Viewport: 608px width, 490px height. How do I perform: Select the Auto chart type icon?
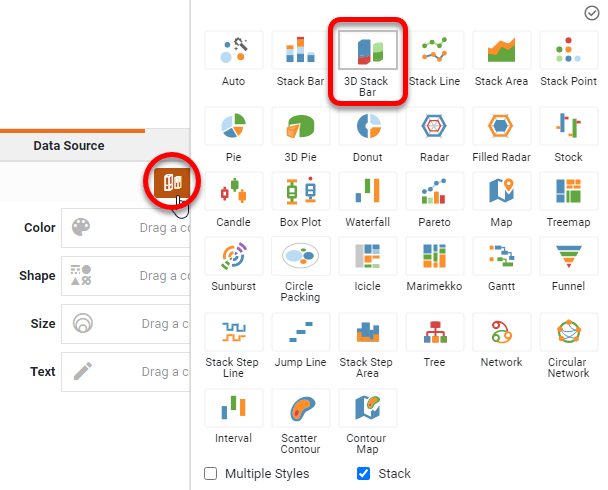(x=233, y=50)
